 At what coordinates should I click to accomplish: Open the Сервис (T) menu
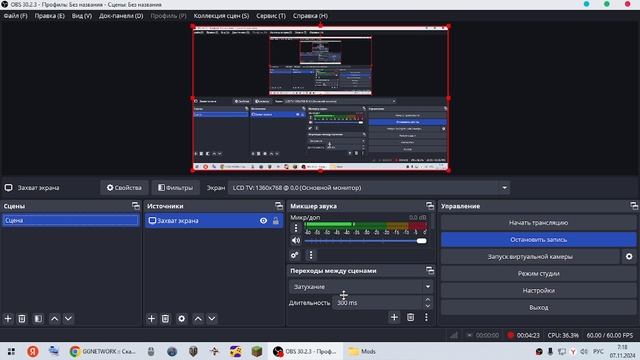point(271,16)
